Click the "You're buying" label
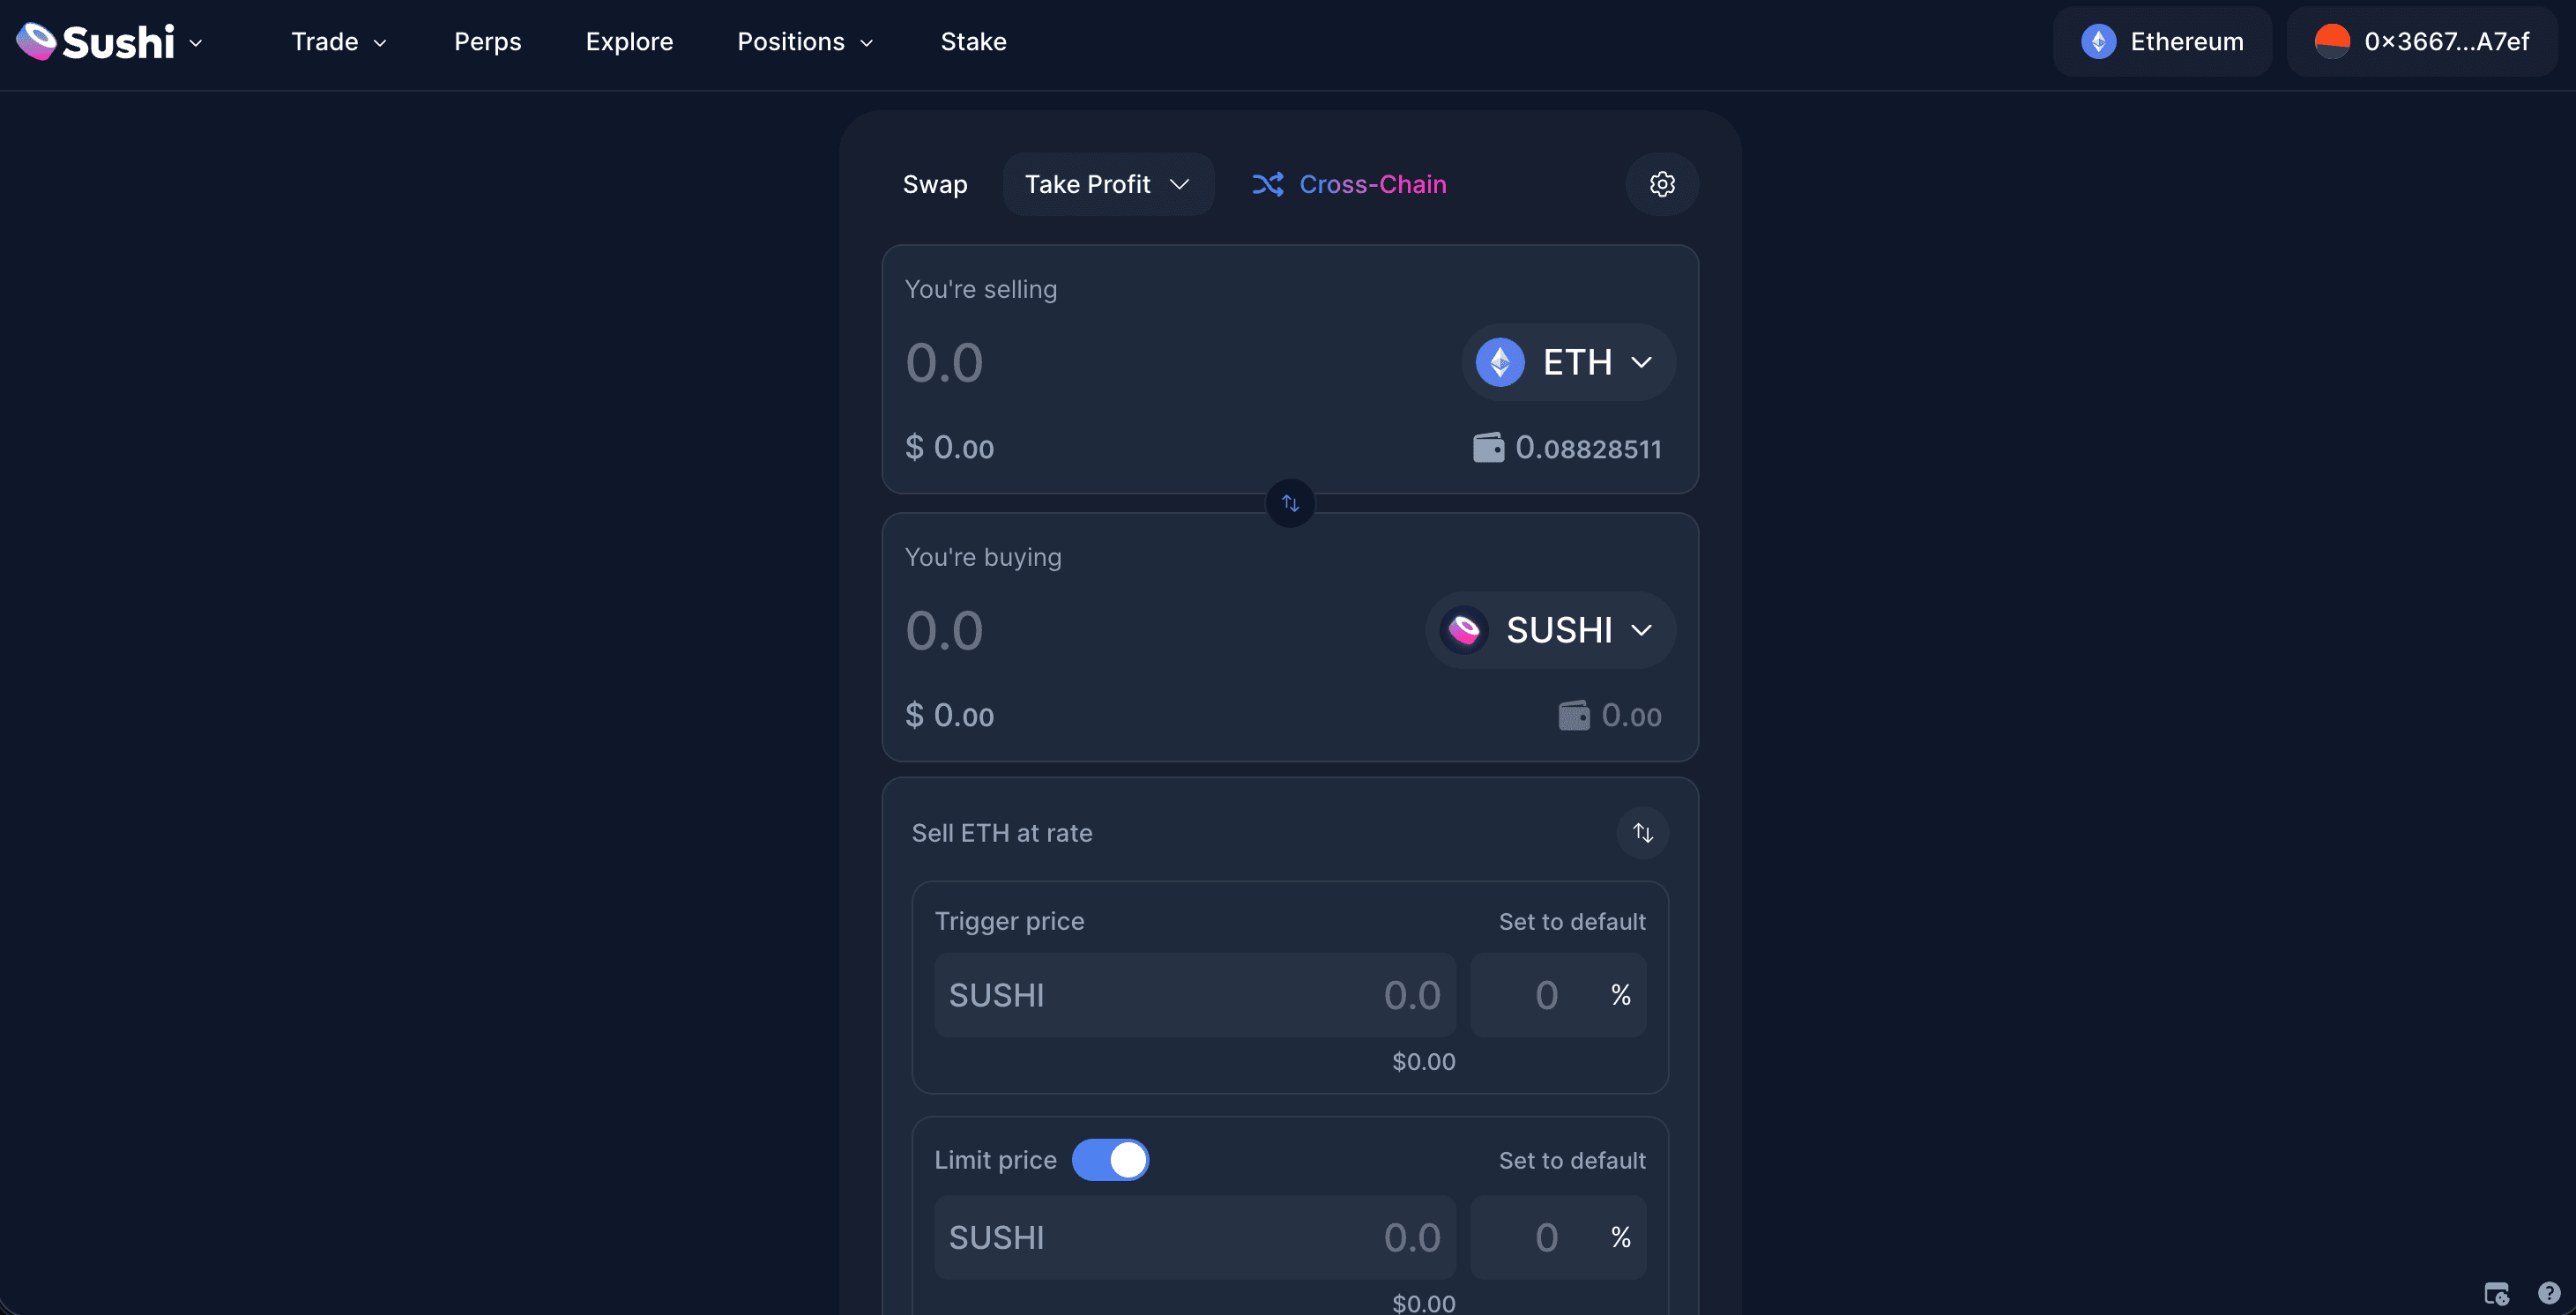Image resolution: width=2576 pixels, height=1315 pixels. click(983, 557)
